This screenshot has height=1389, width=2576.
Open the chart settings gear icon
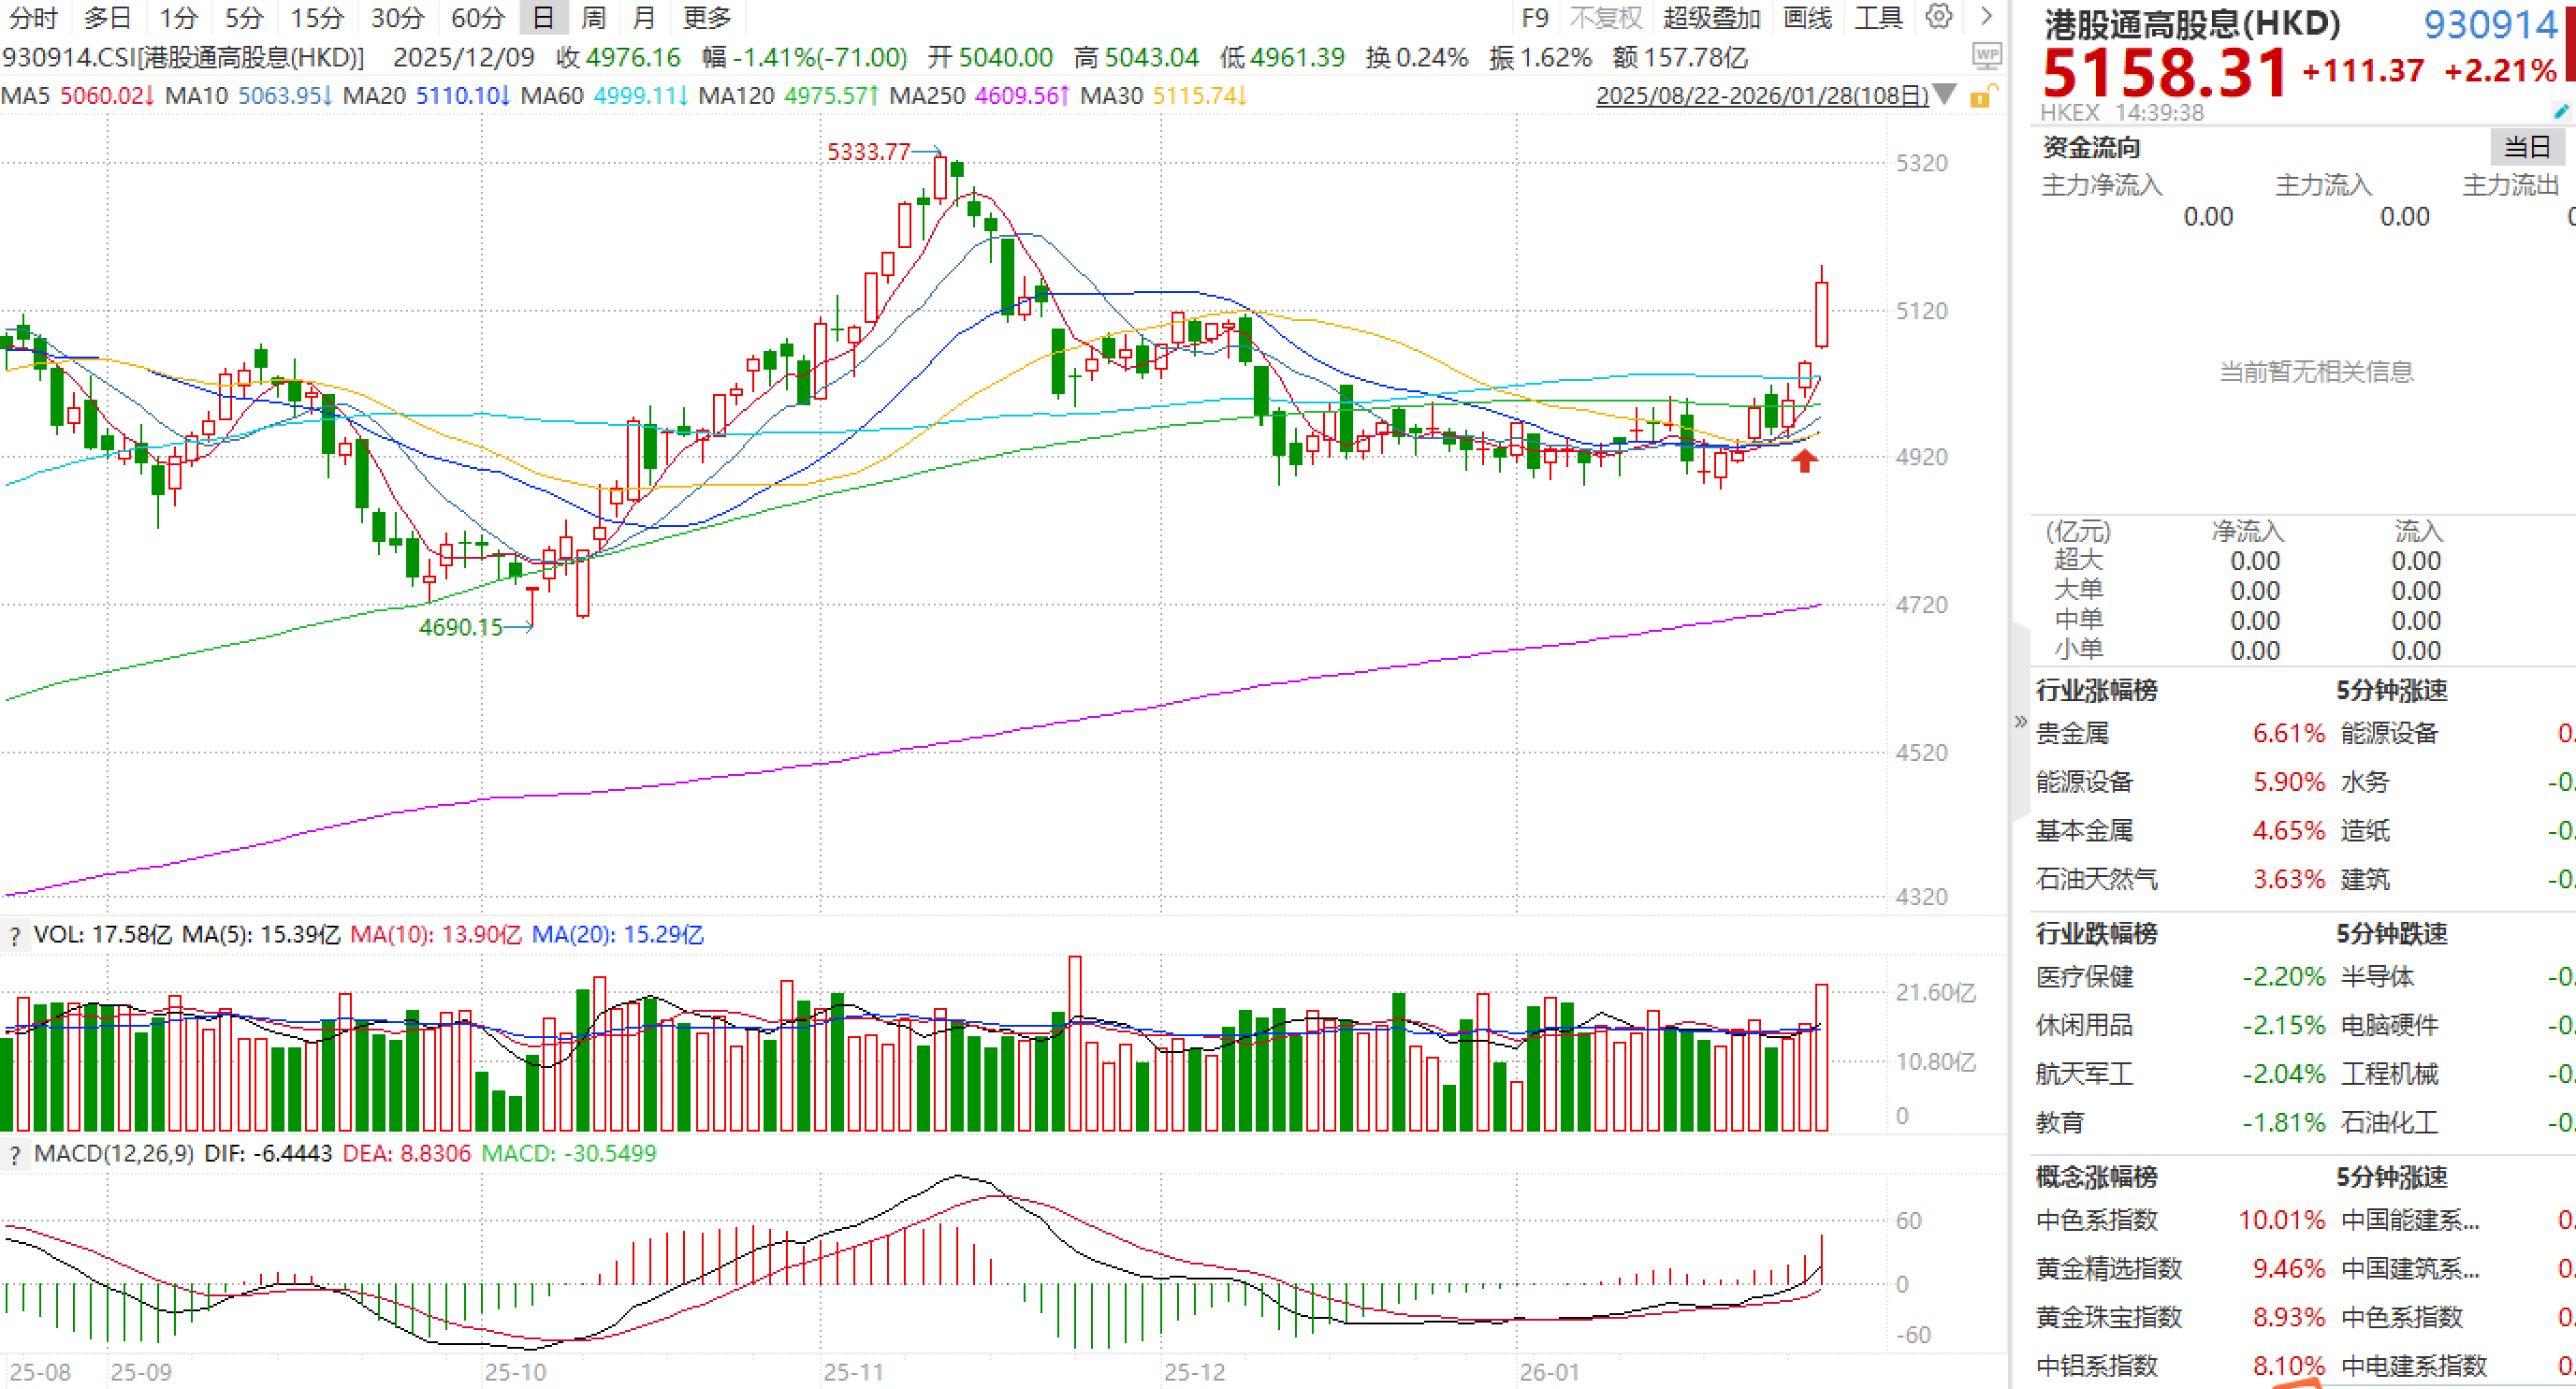1938,17
